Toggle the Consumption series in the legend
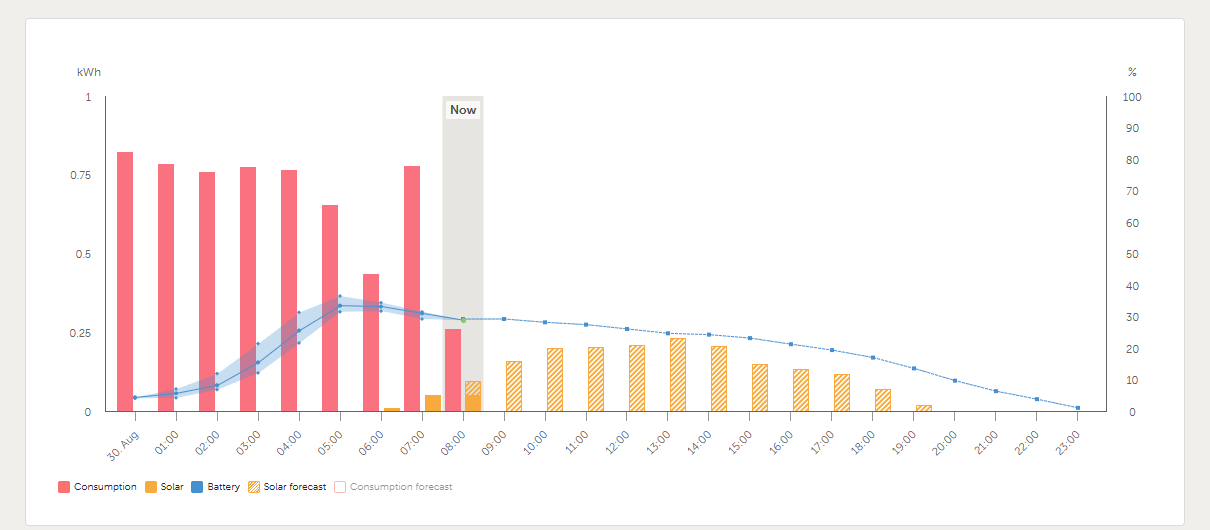 97,487
